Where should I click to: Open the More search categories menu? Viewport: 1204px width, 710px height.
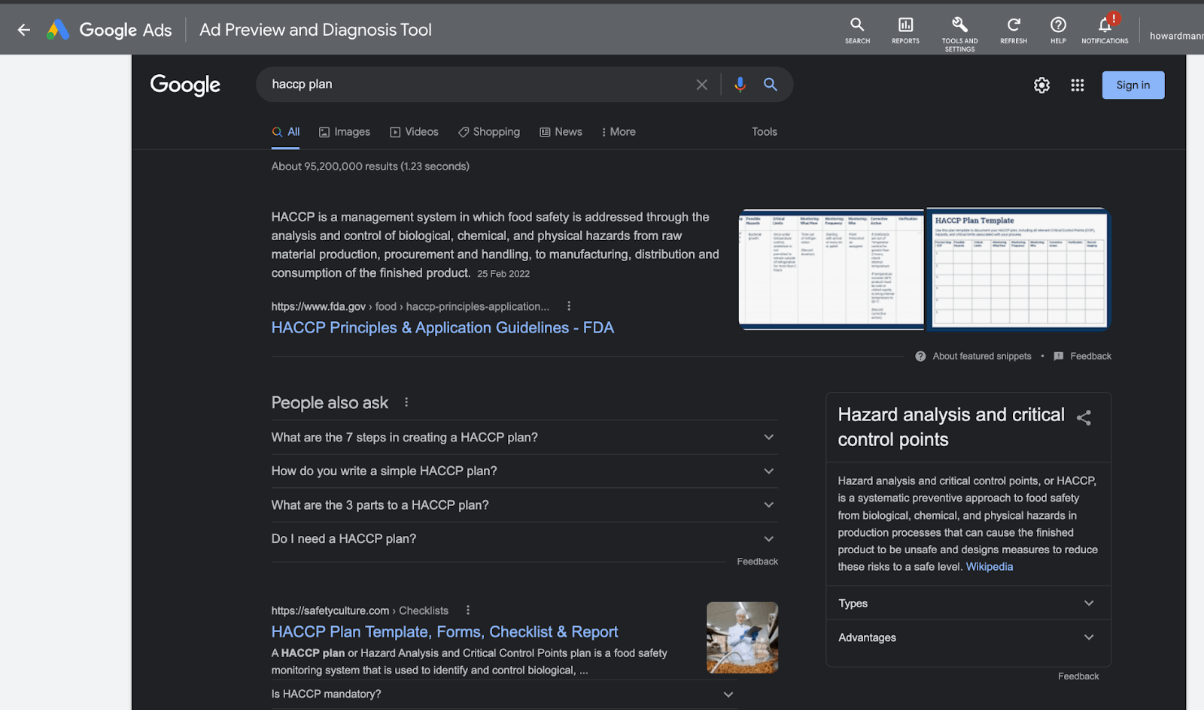[x=618, y=132]
